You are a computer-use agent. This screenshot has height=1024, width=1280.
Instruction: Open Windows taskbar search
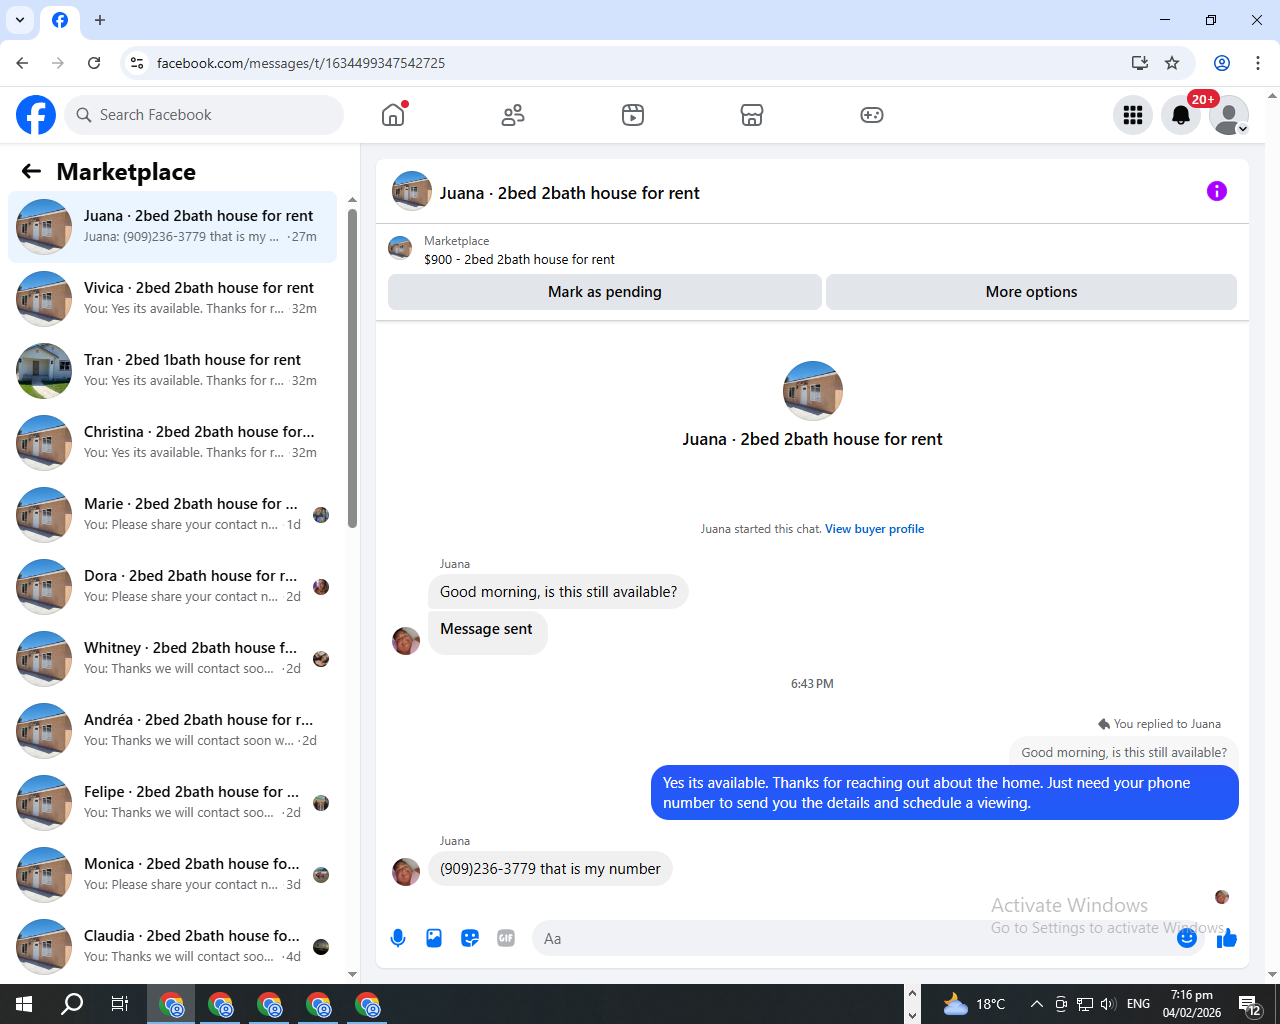click(x=72, y=1004)
